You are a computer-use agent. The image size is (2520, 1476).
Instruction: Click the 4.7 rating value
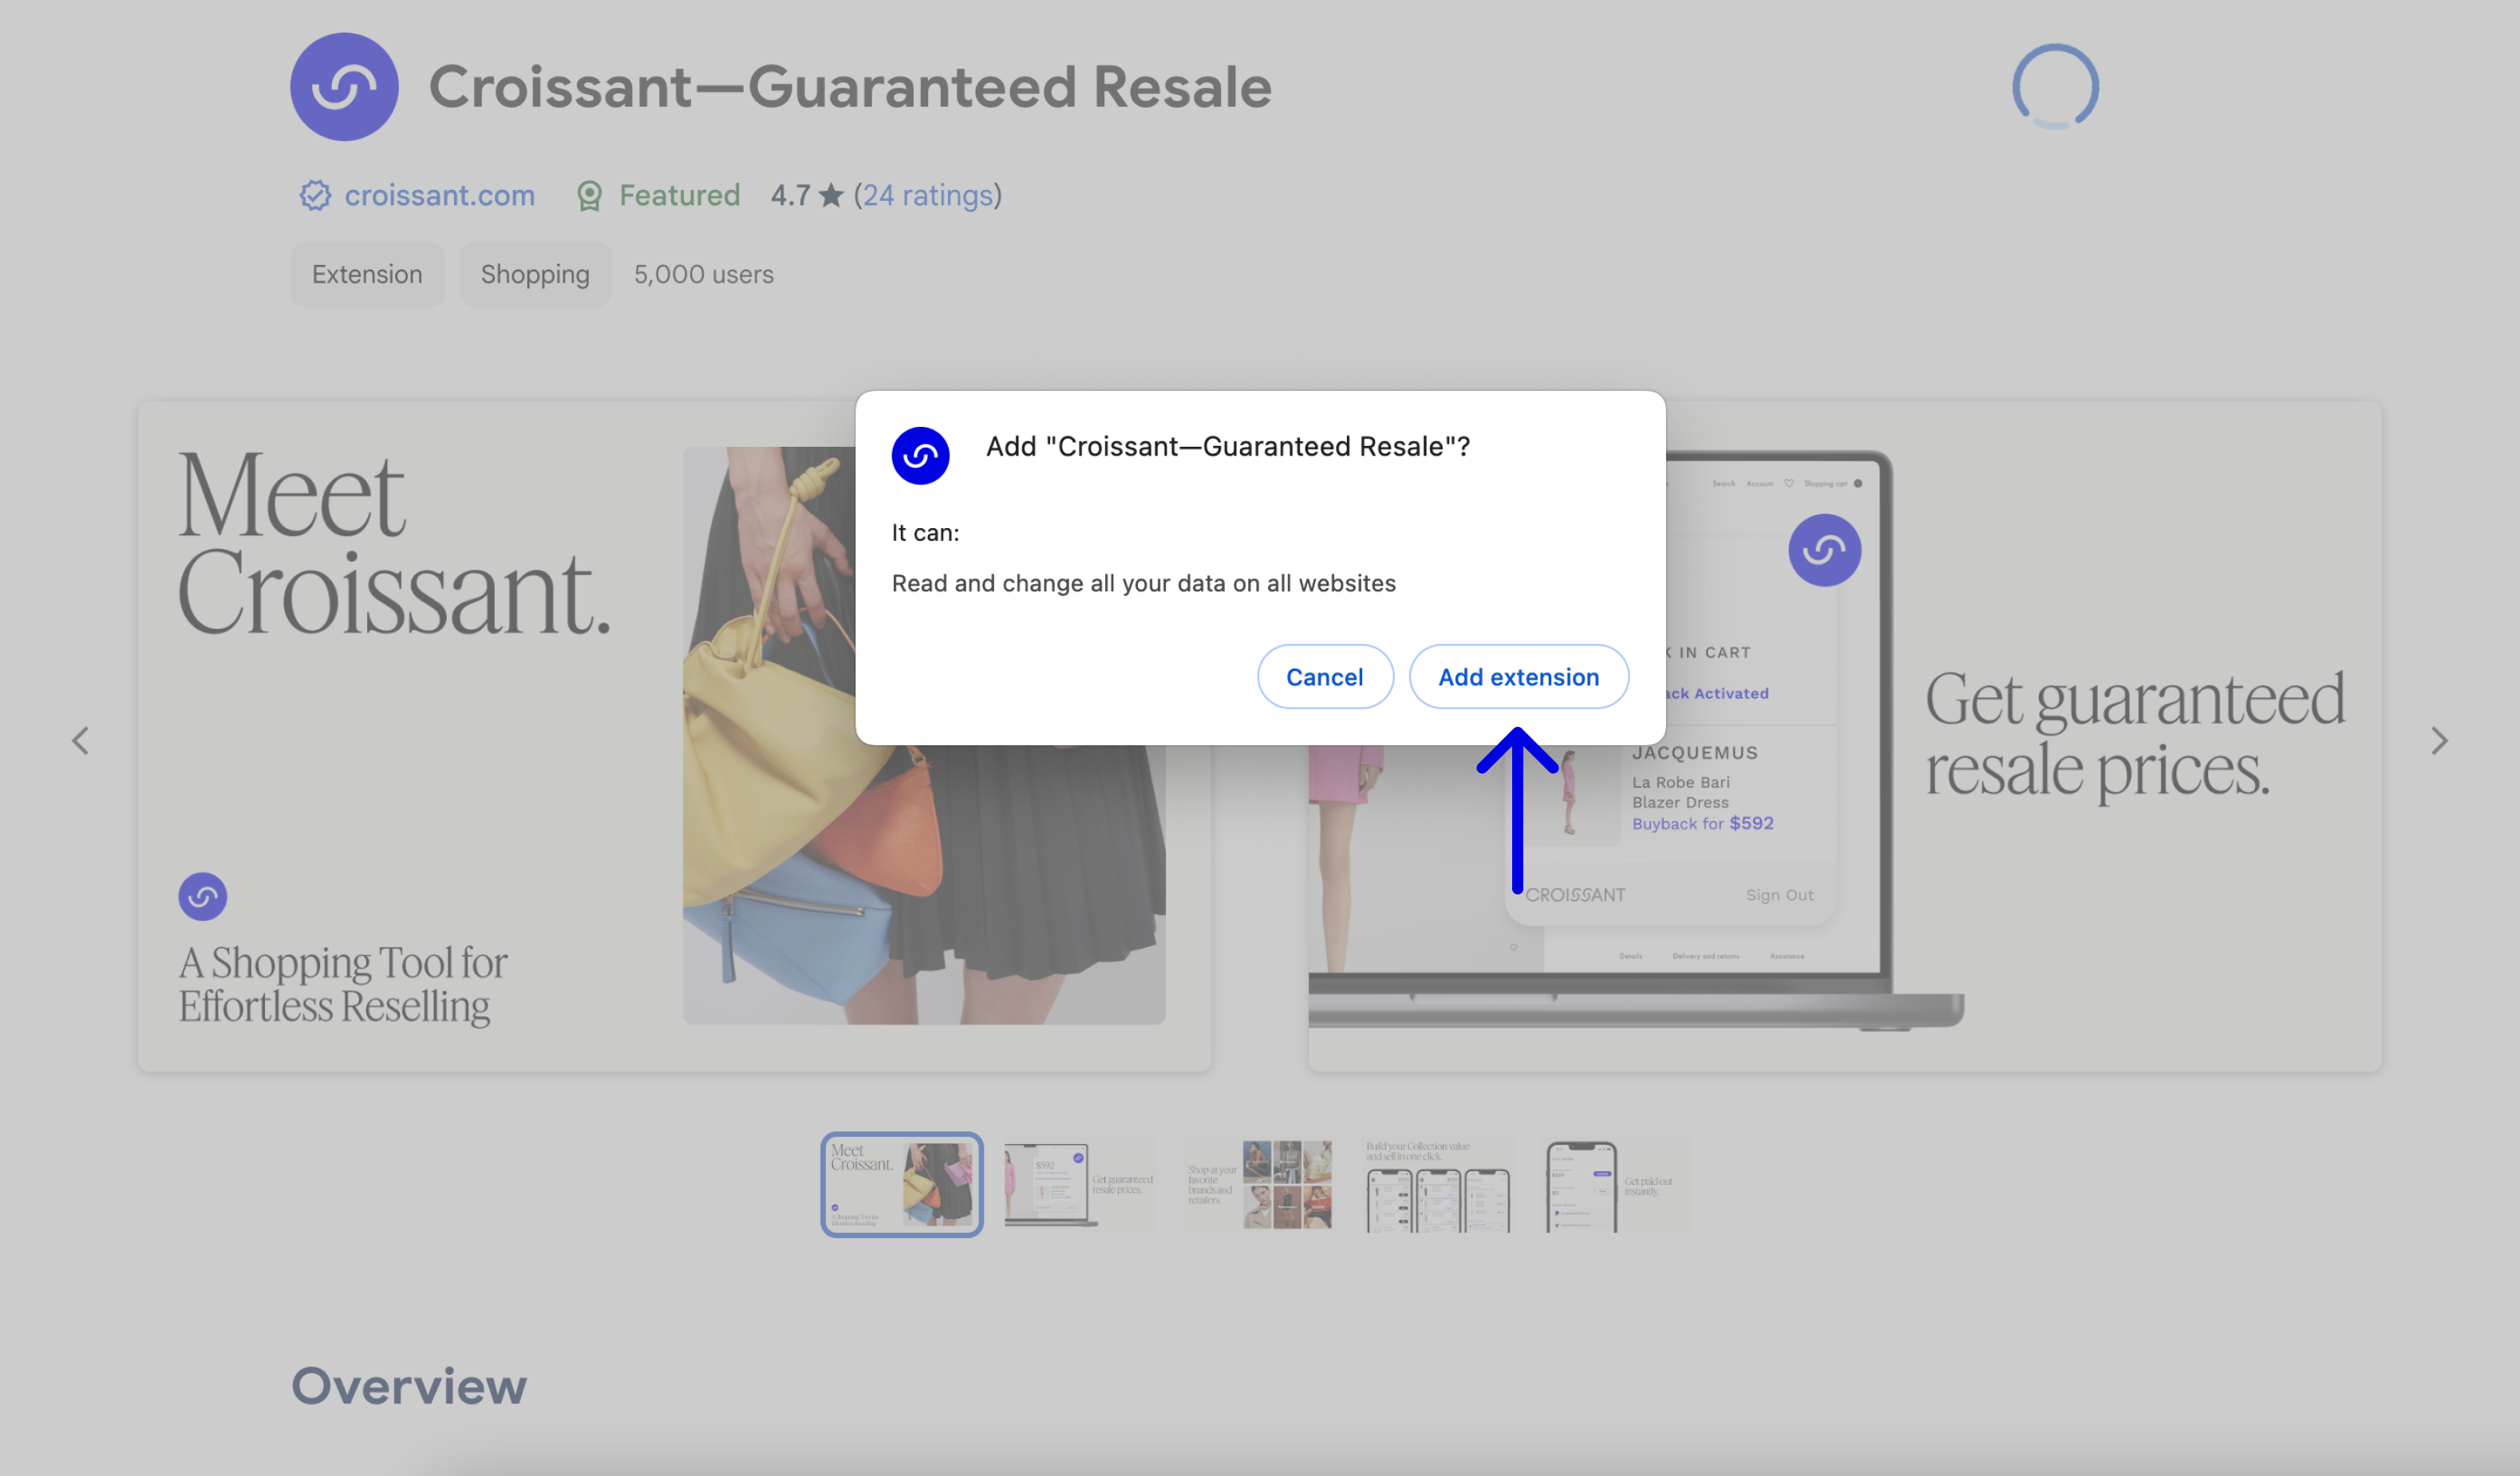coord(790,195)
